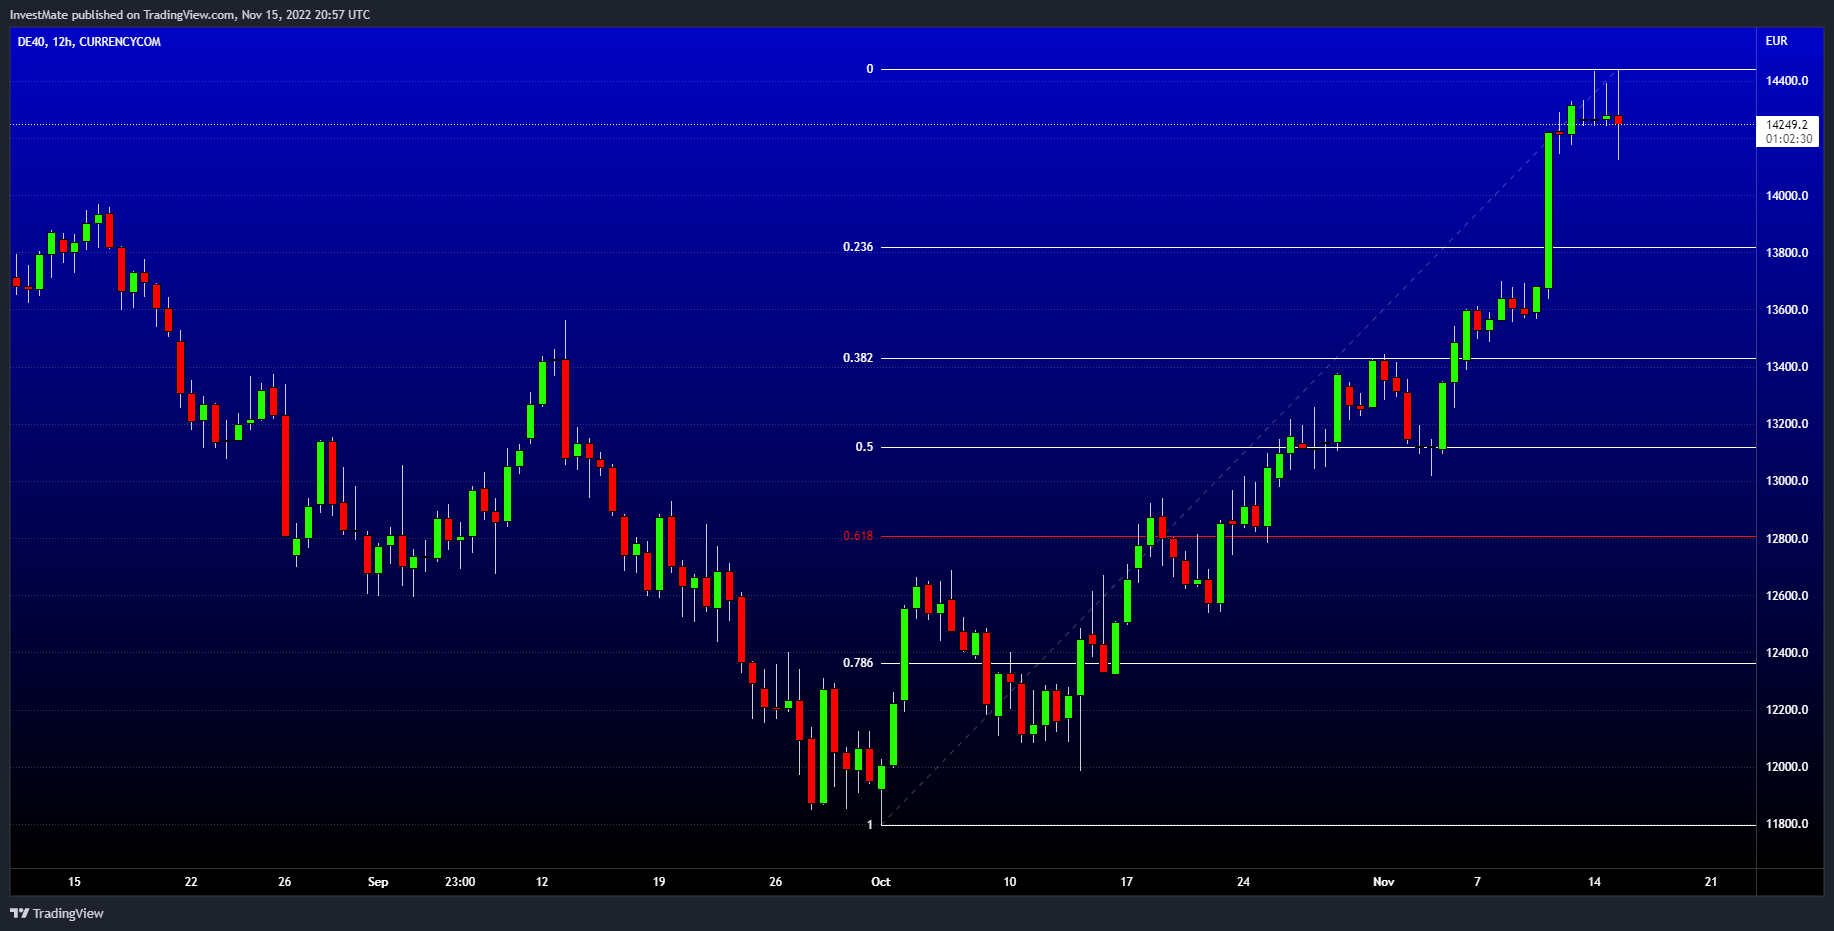This screenshot has width=1834, height=931.
Task: Click the 15 date label on time axis
Action: (74, 882)
